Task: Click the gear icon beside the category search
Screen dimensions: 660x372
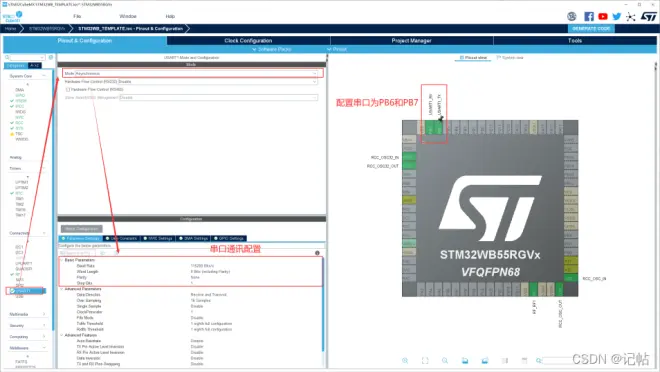Action: point(51,57)
